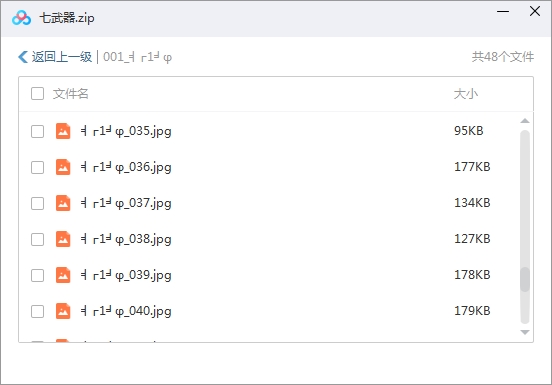Click the back chevron arrow icon
The height and width of the screenshot is (385, 552).
23,57
